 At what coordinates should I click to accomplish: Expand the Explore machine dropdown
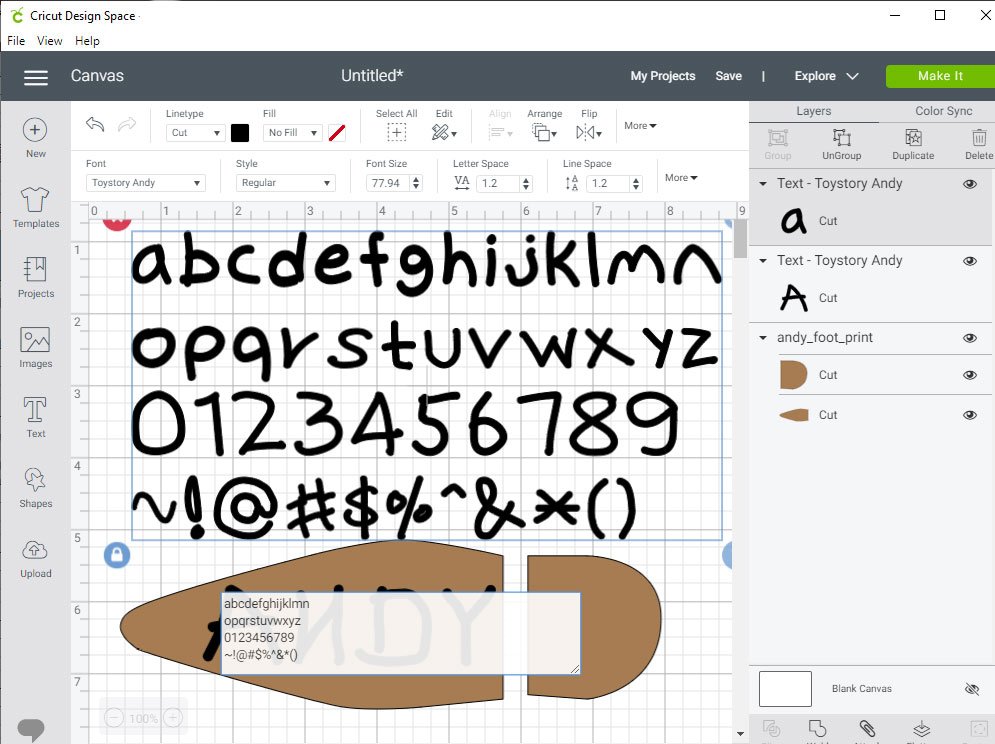tap(826, 76)
